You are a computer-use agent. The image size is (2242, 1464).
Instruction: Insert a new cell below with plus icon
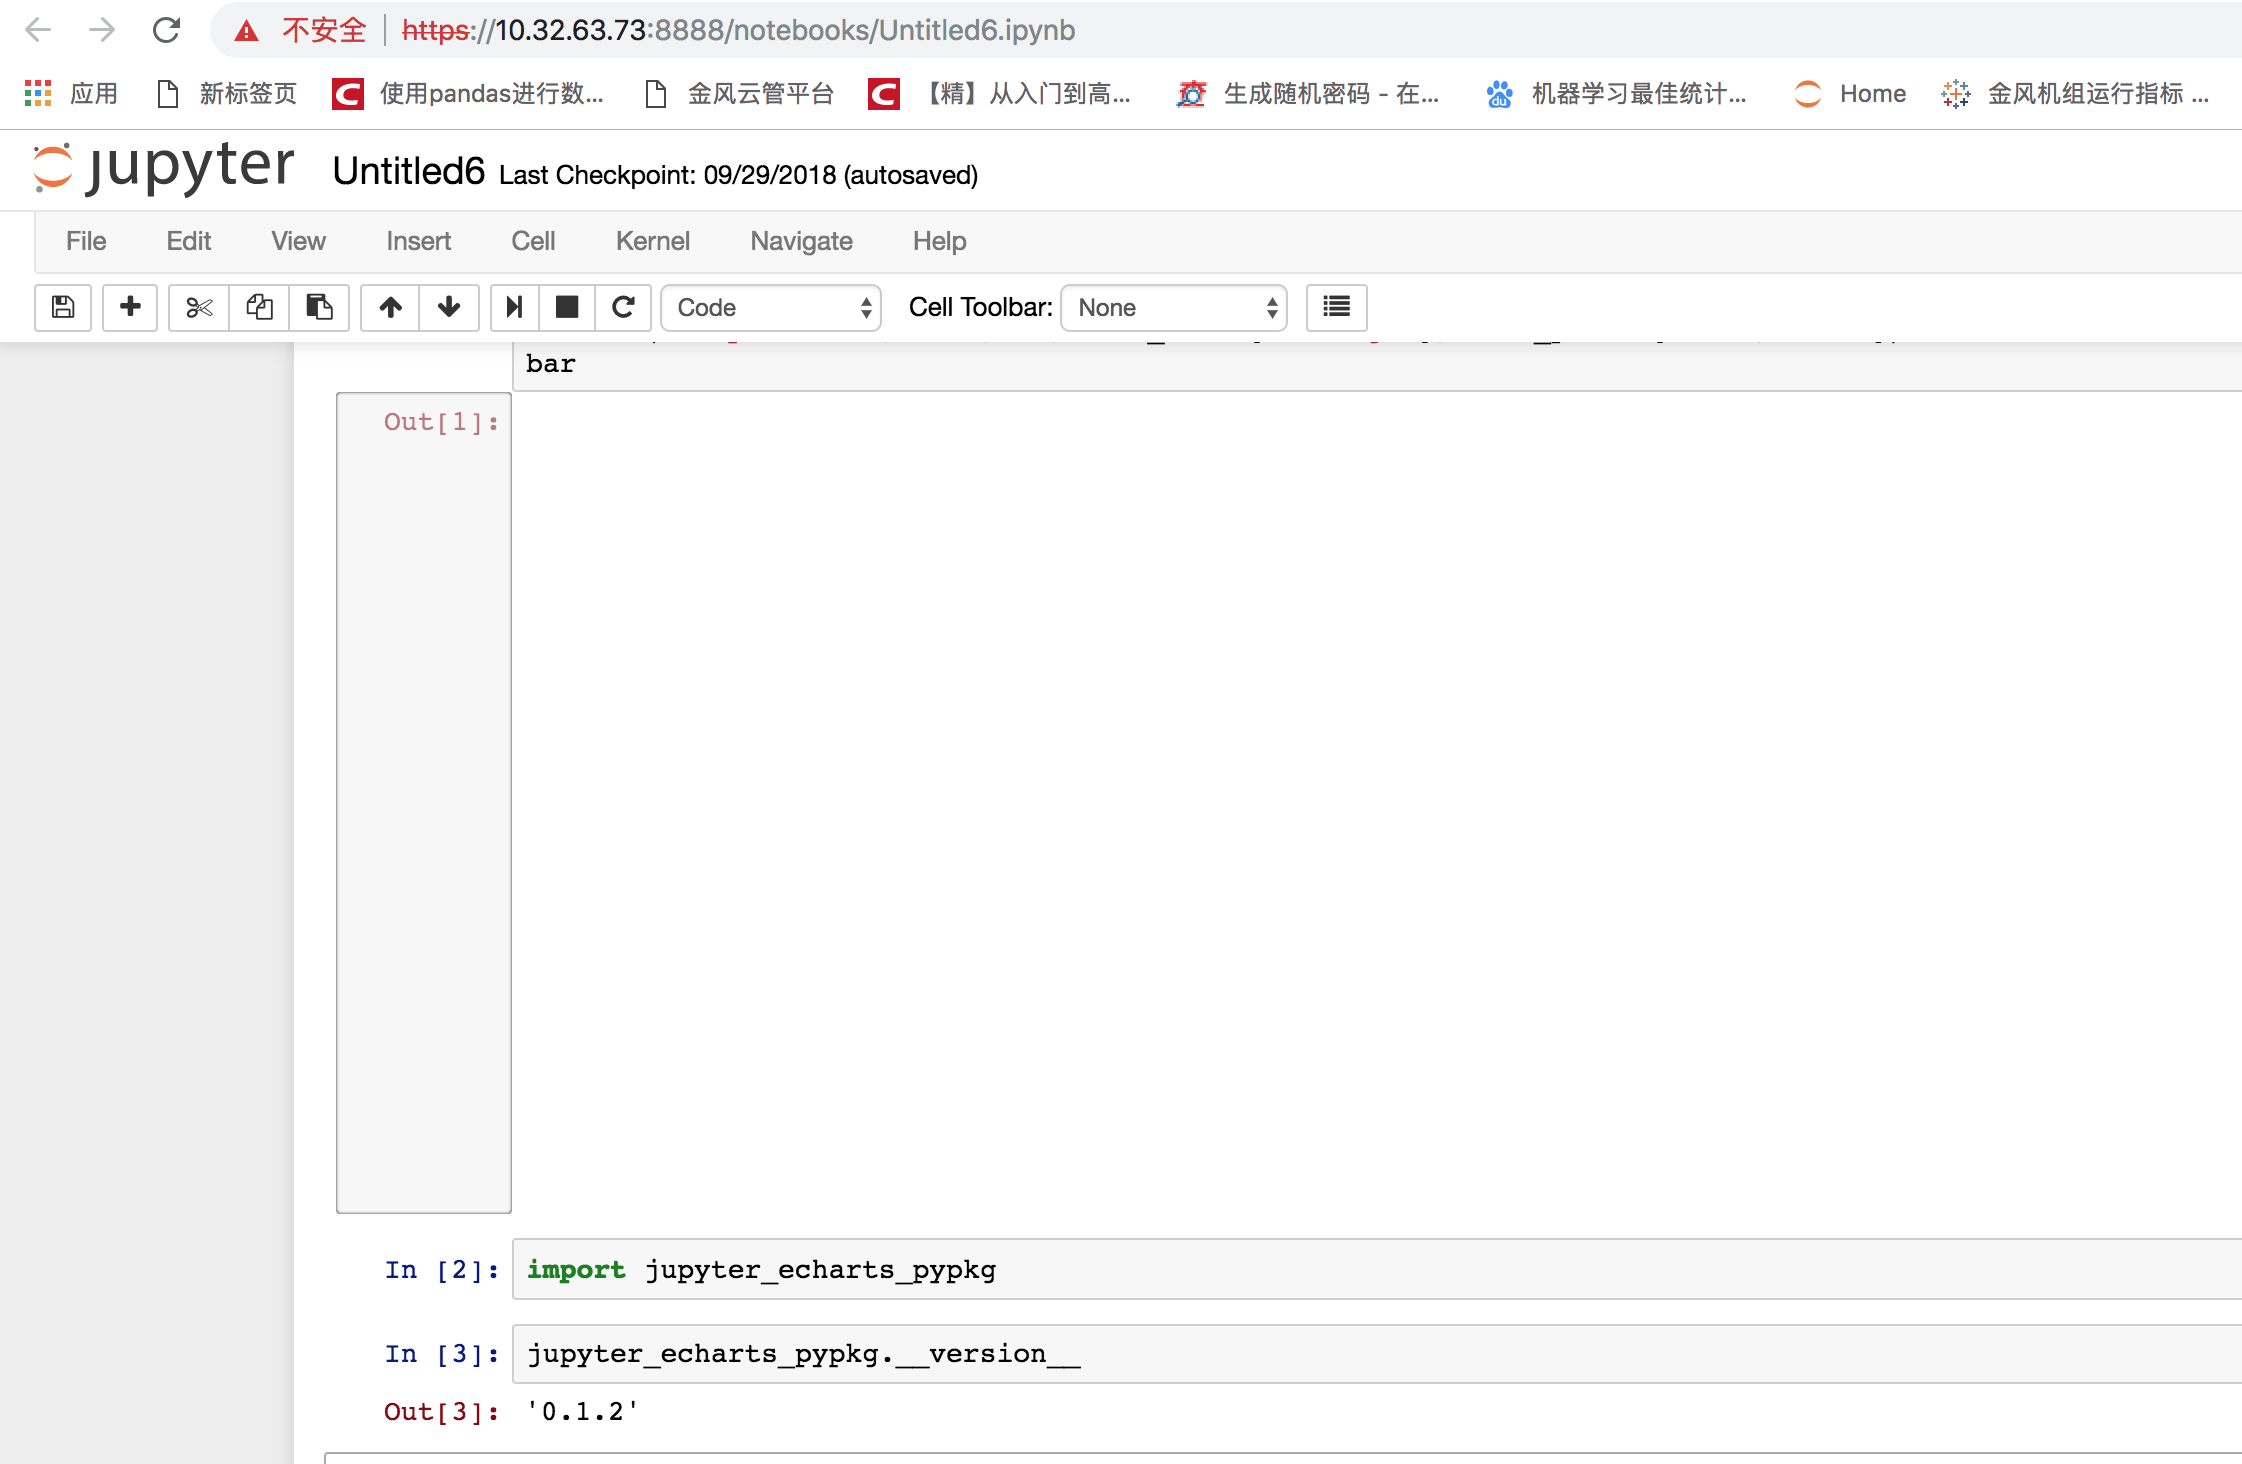[130, 308]
